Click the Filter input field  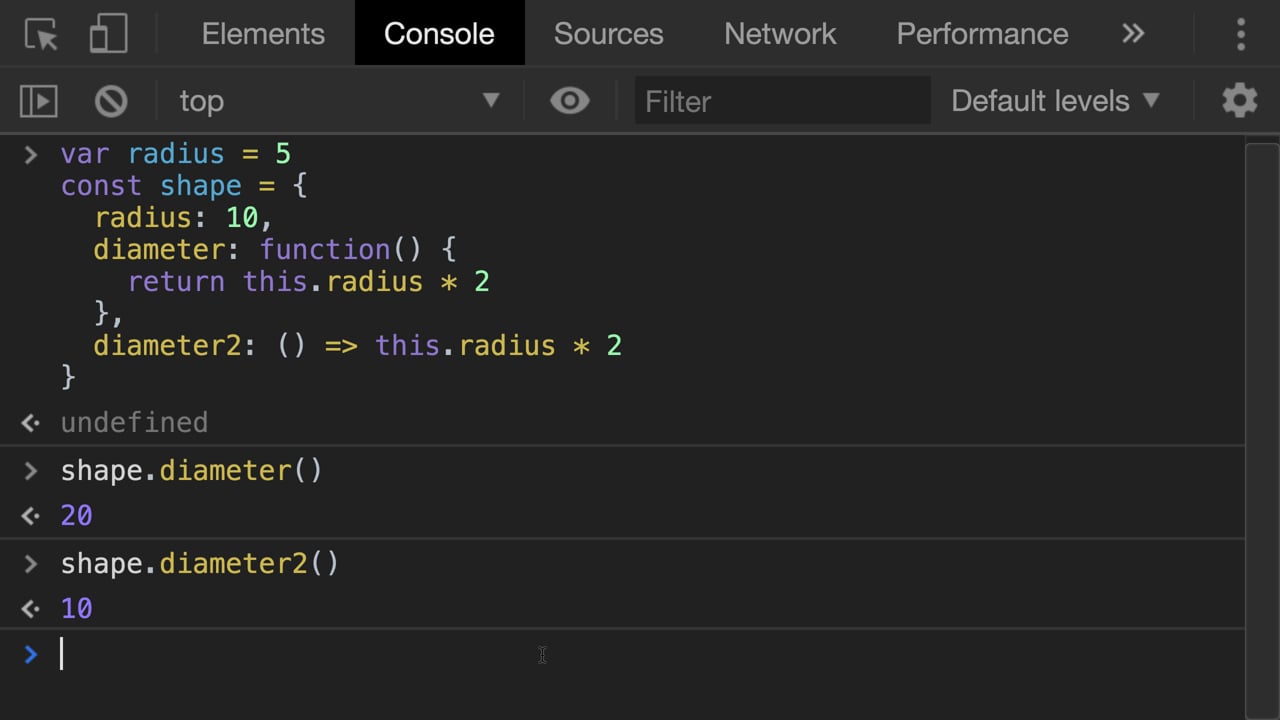pyautogui.click(x=782, y=101)
